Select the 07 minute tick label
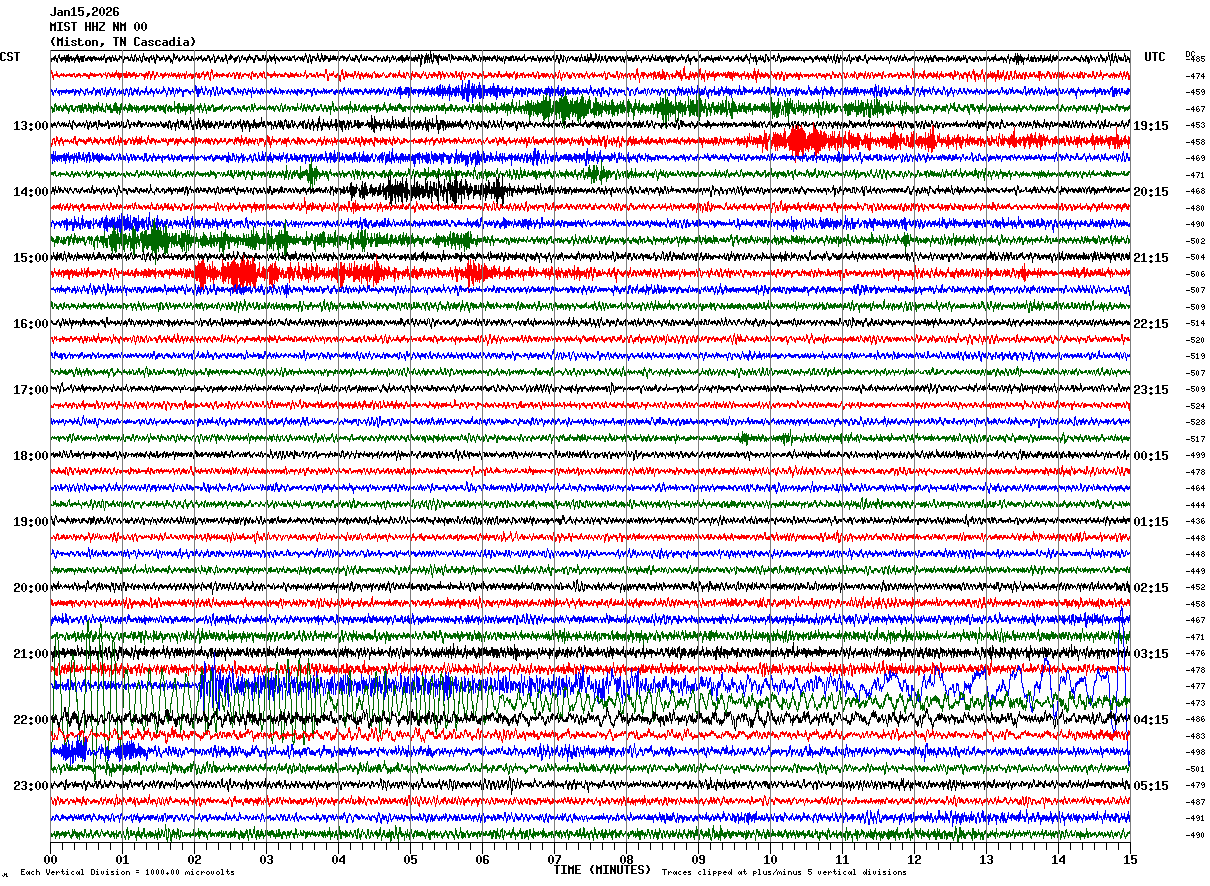 (554, 860)
